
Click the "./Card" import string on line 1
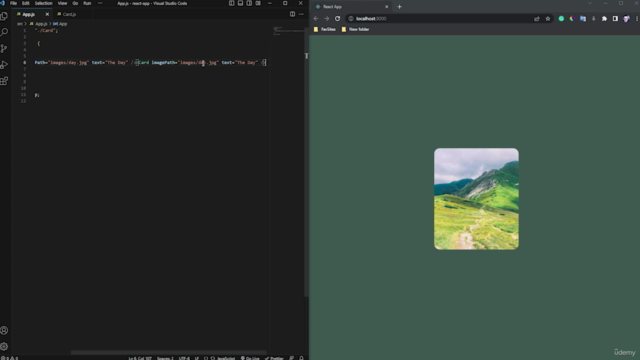[x=46, y=31]
